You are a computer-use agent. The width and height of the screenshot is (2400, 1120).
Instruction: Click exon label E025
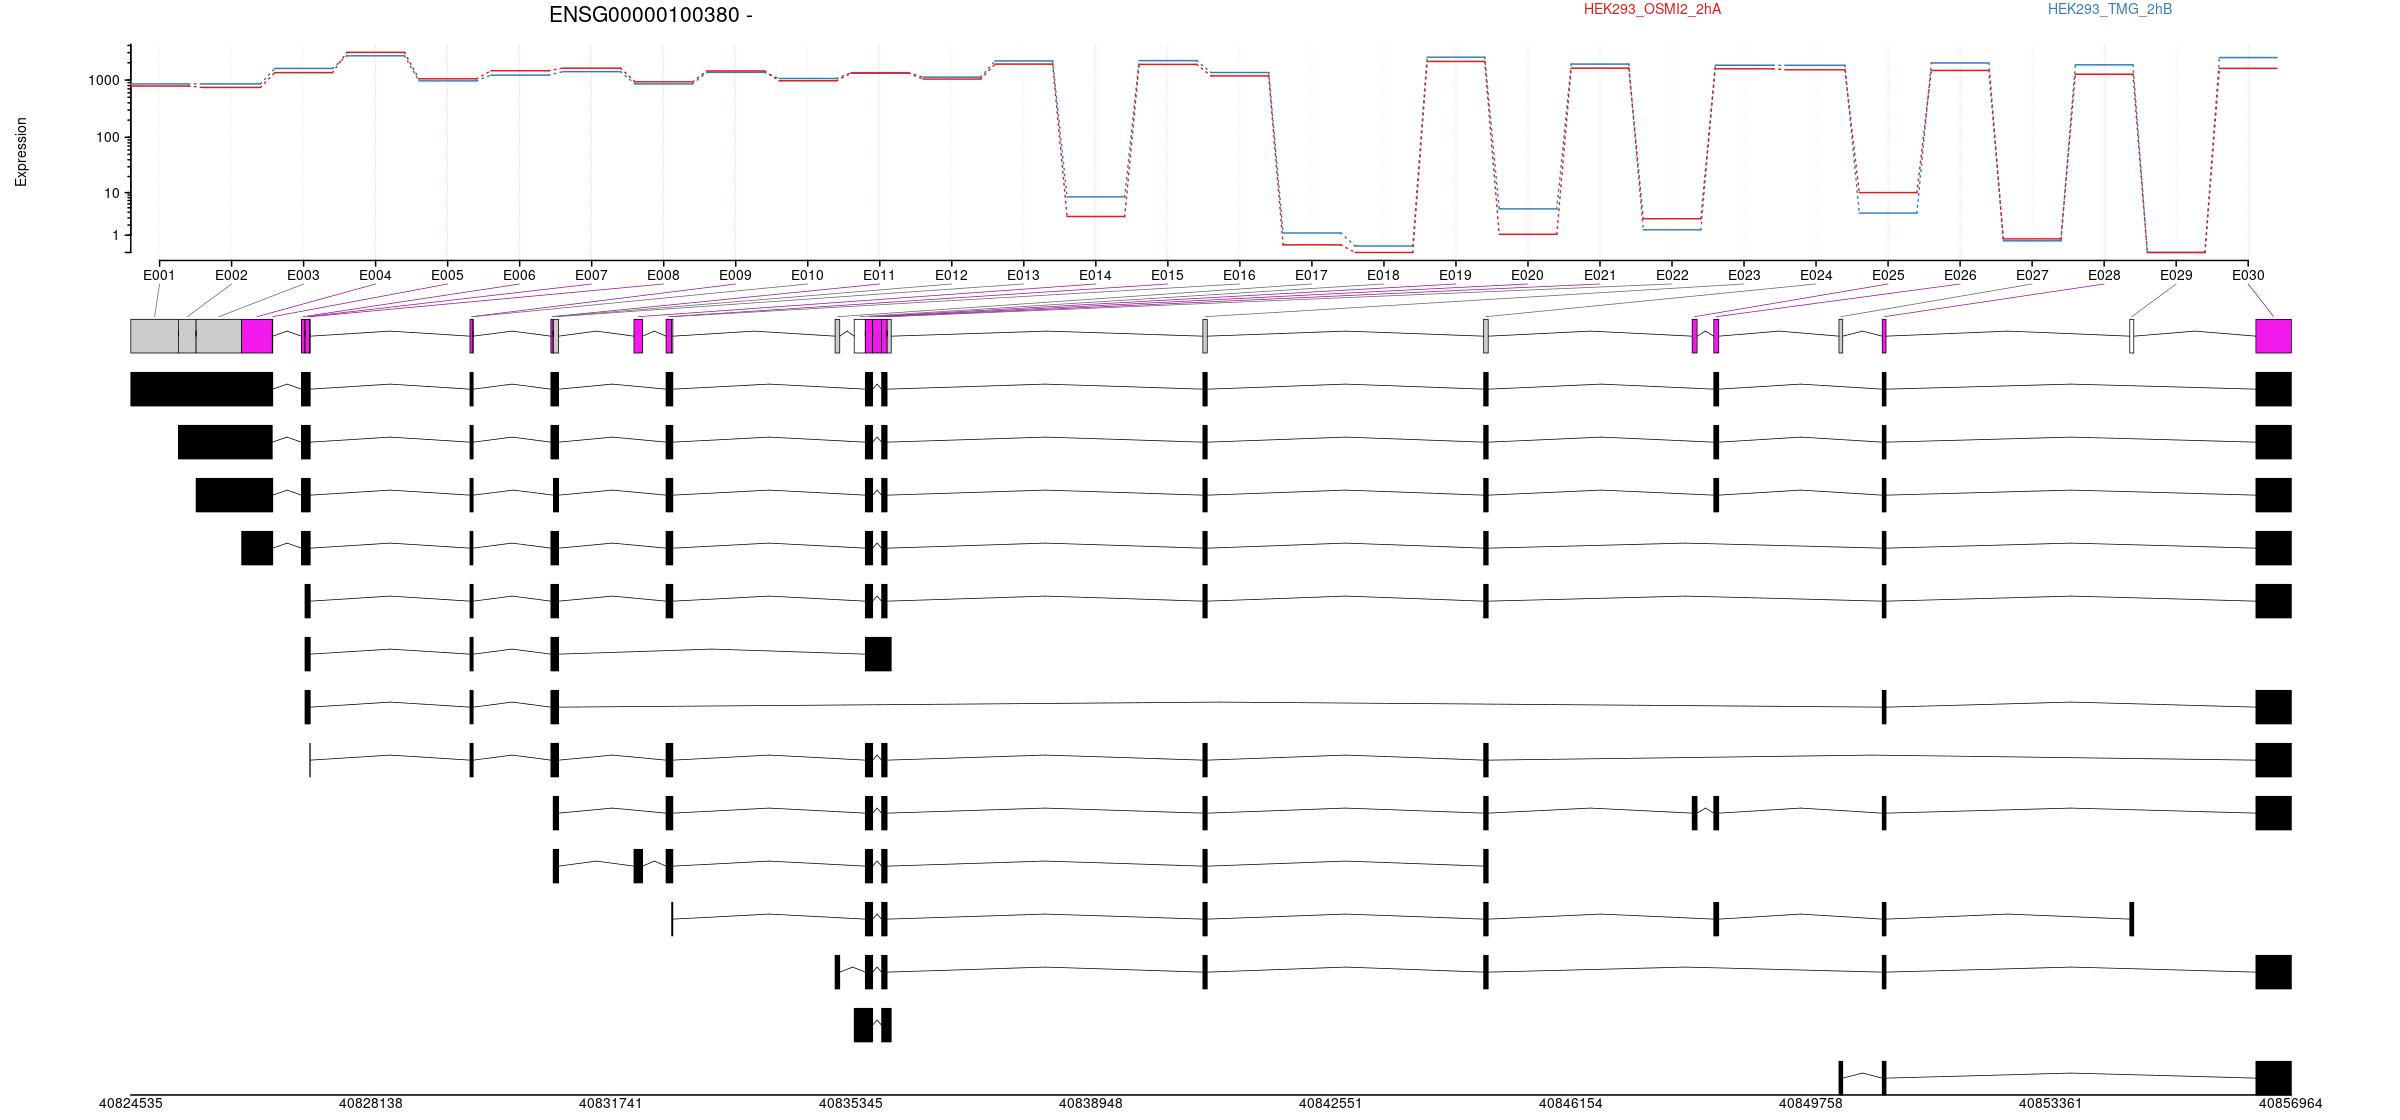pos(1888,275)
